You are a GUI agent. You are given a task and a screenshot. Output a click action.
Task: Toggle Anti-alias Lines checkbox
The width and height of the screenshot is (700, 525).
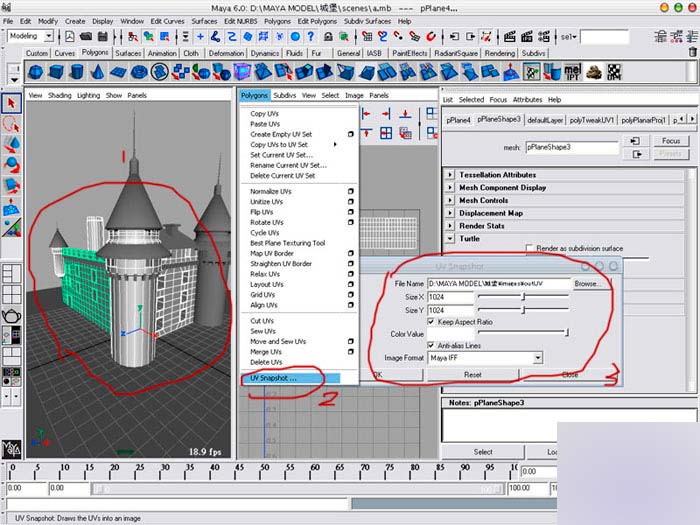click(x=431, y=346)
